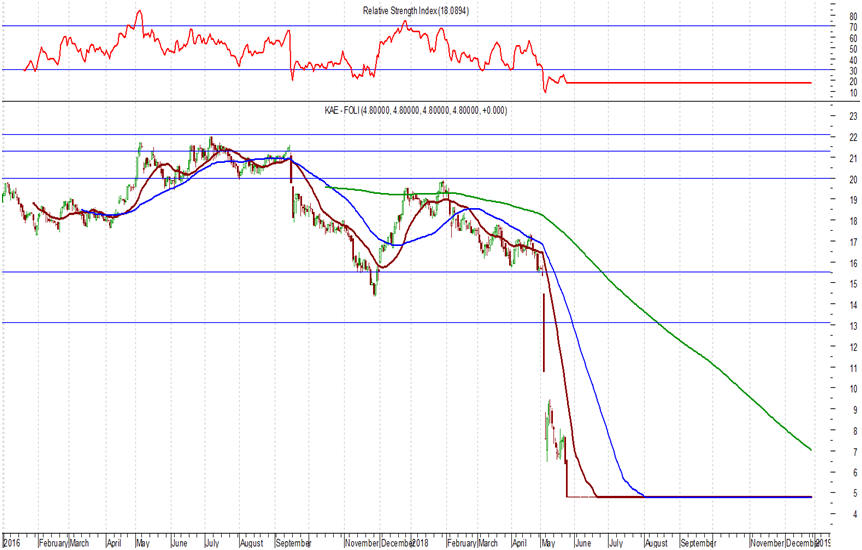Click the 18 price axis label
862x550 pixels.
[853, 221]
